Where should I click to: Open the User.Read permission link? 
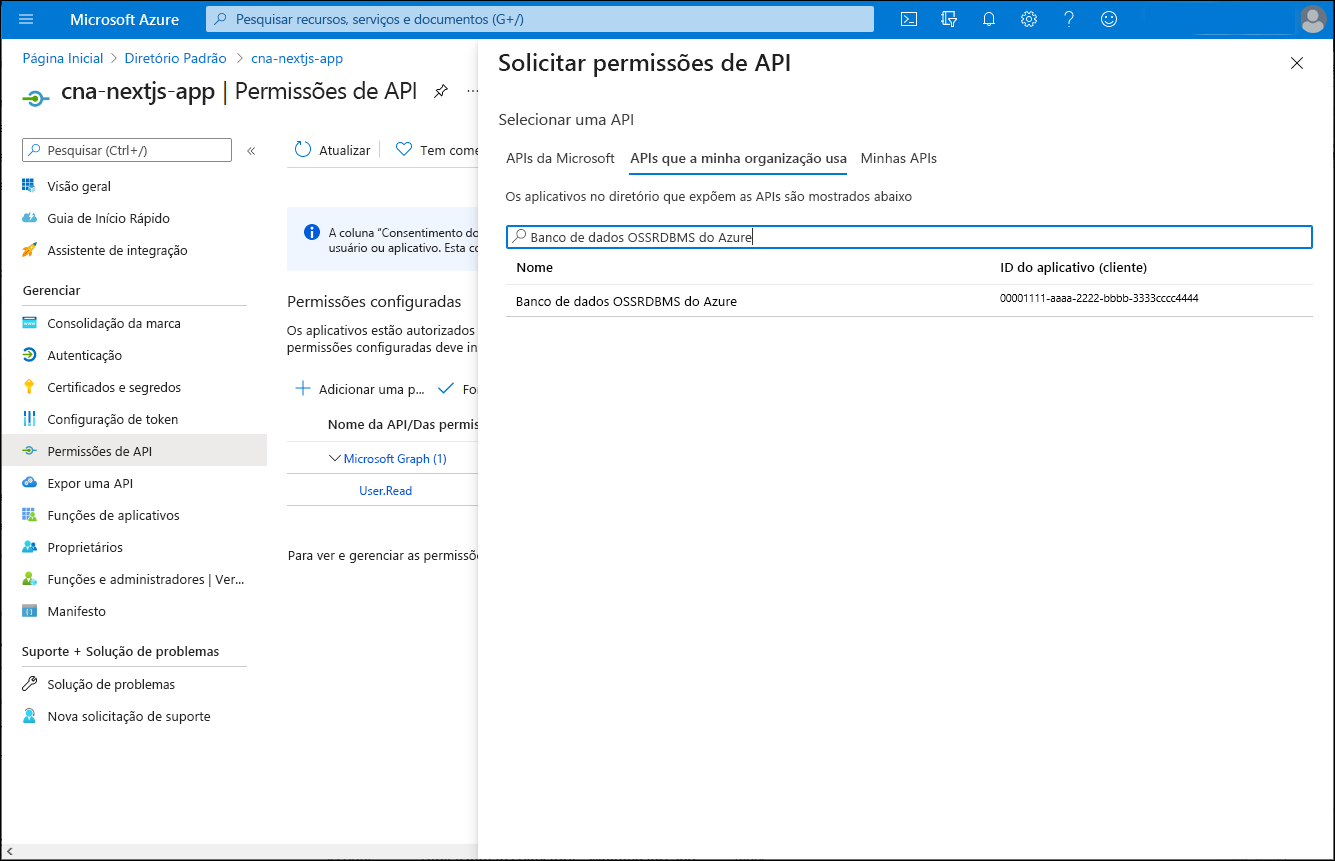point(386,491)
